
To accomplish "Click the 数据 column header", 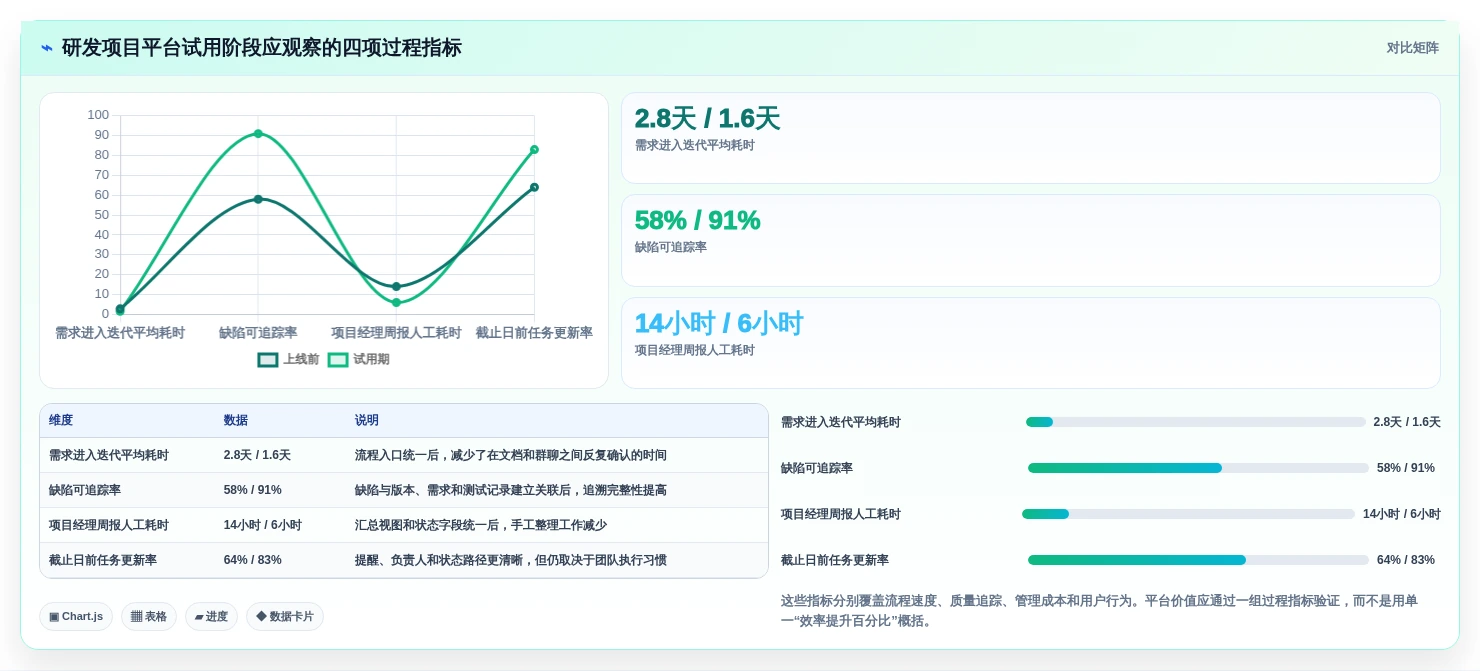I will (236, 421).
